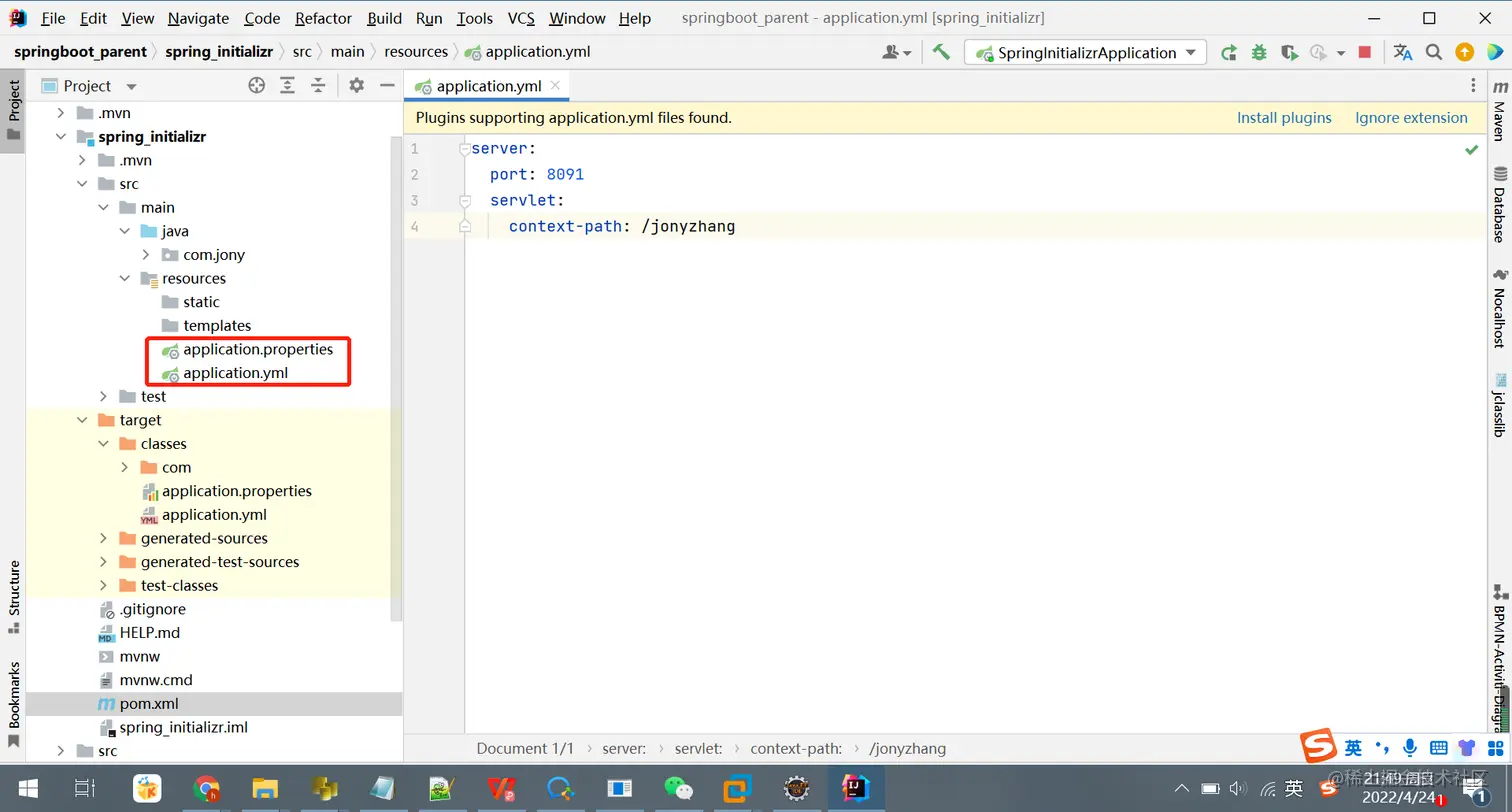Run with Coverage shield icon
The height and width of the screenshot is (812, 1512).
[1289, 52]
